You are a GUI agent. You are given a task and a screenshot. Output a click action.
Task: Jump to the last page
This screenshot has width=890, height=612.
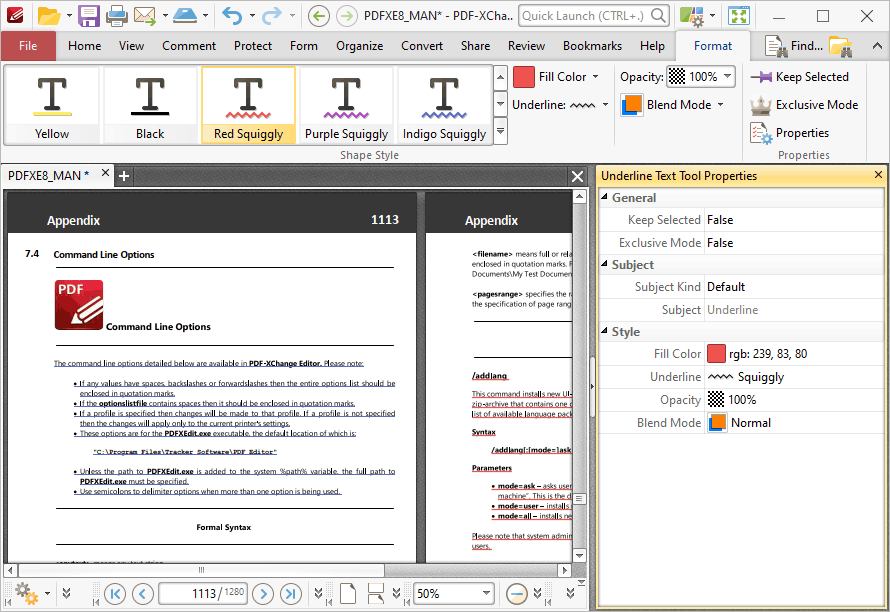point(291,594)
